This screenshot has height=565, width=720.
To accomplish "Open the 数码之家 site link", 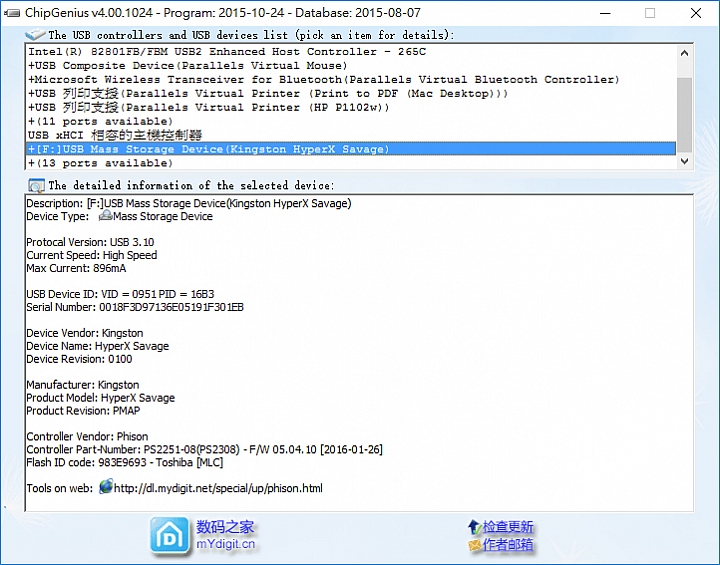I will coord(225,527).
